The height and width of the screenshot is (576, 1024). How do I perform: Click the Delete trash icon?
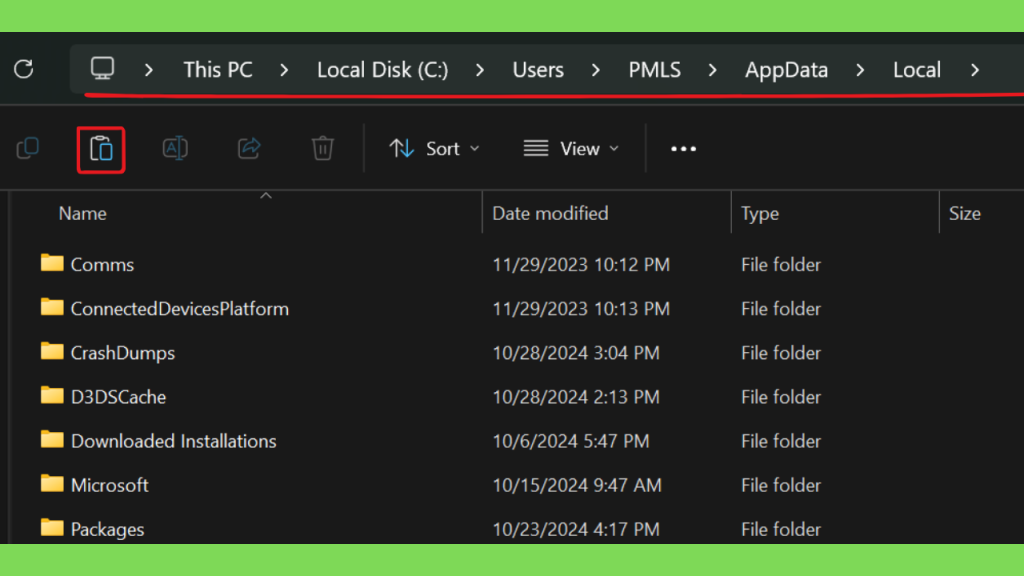click(323, 149)
